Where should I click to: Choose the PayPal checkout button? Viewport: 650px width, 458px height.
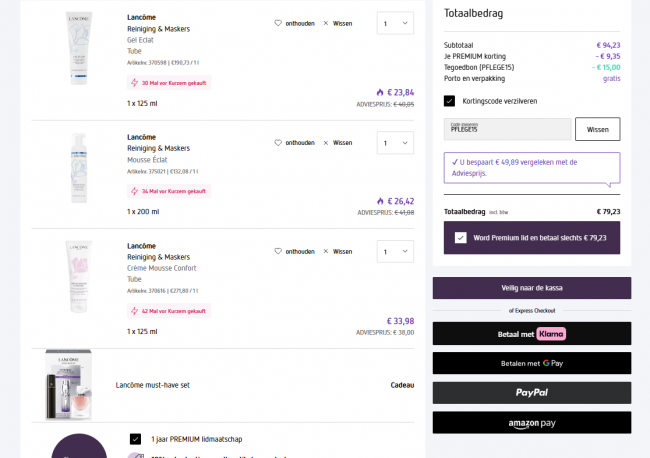click(531, 393)
